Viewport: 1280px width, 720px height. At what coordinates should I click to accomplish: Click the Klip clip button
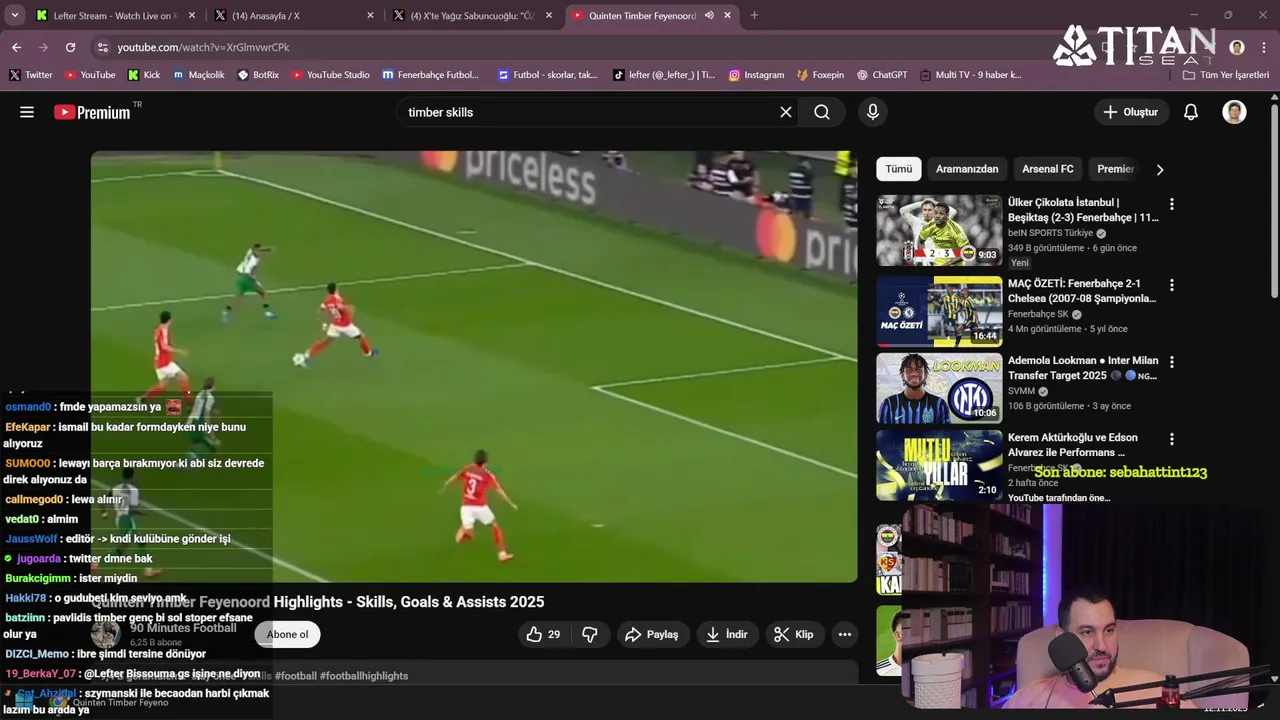(794, 634)
